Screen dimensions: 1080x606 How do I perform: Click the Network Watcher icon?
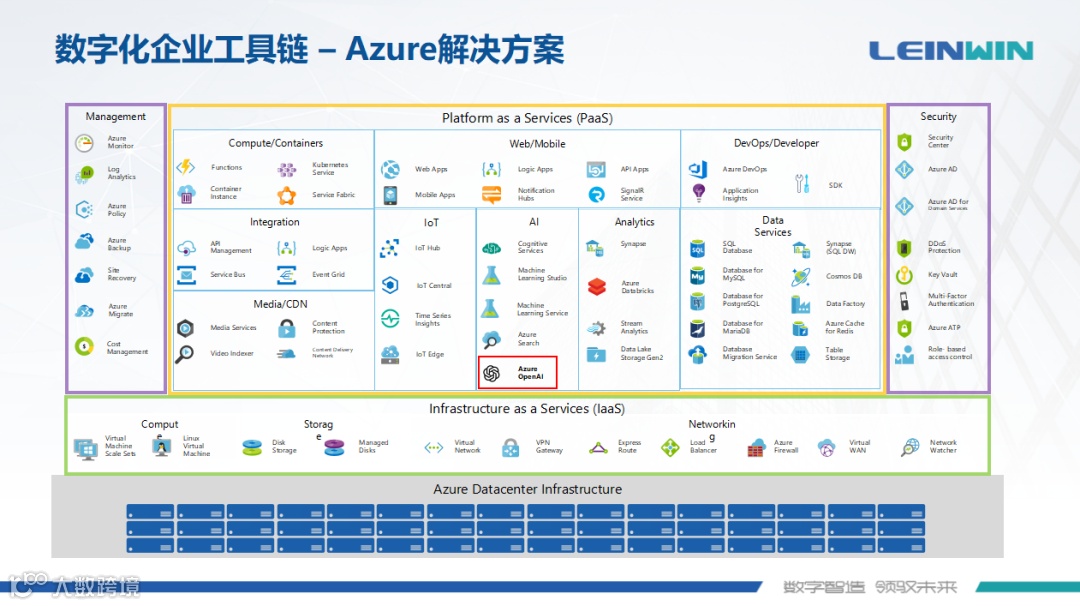(x=910, y=447)
